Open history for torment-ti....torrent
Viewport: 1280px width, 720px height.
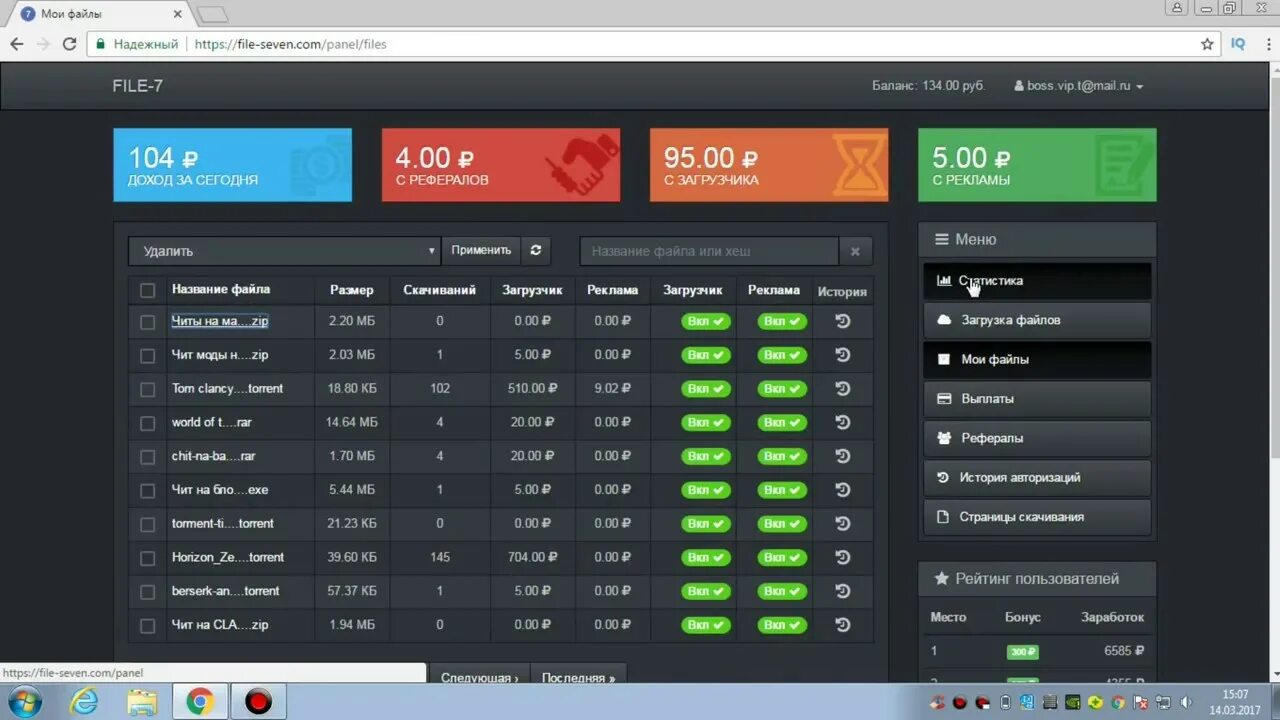tap(842, 523)
